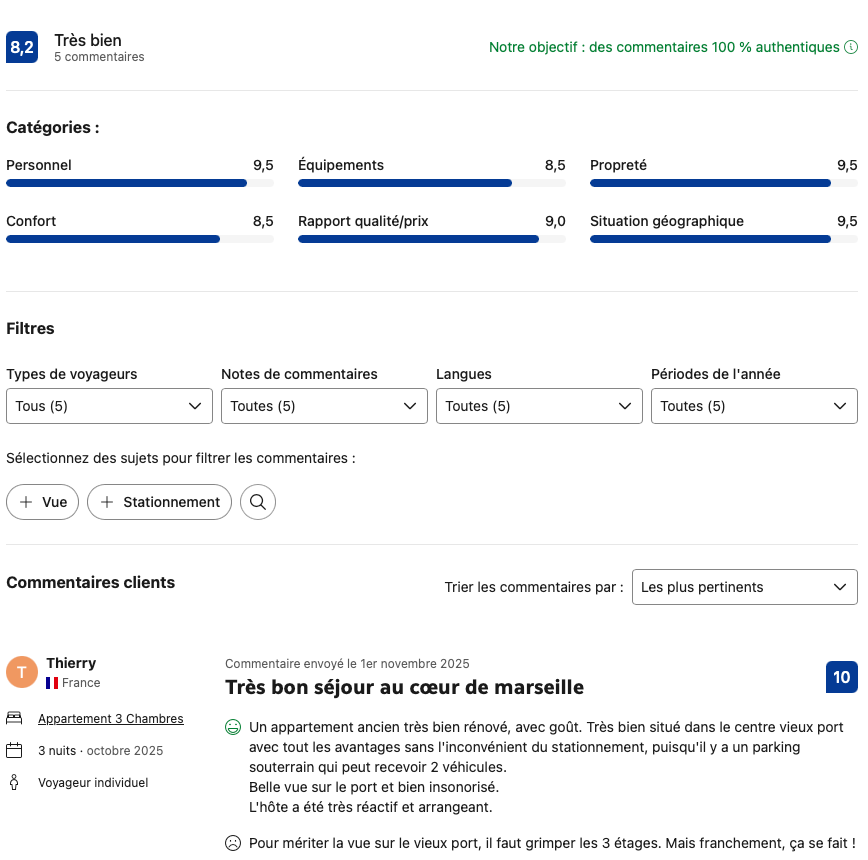
Task: Toggle the Vue topic filter chip
Action: point(43,502)
